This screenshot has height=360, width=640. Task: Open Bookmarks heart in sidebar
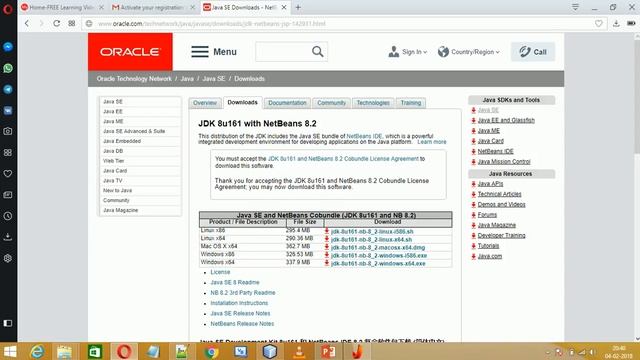click(8, 174)
